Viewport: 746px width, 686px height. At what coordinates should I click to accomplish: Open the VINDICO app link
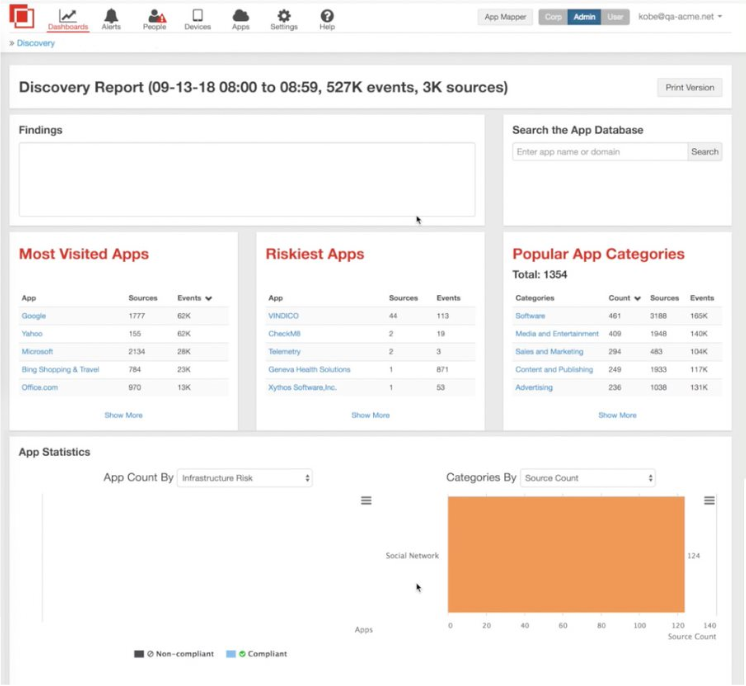click(x=284, y=316)
